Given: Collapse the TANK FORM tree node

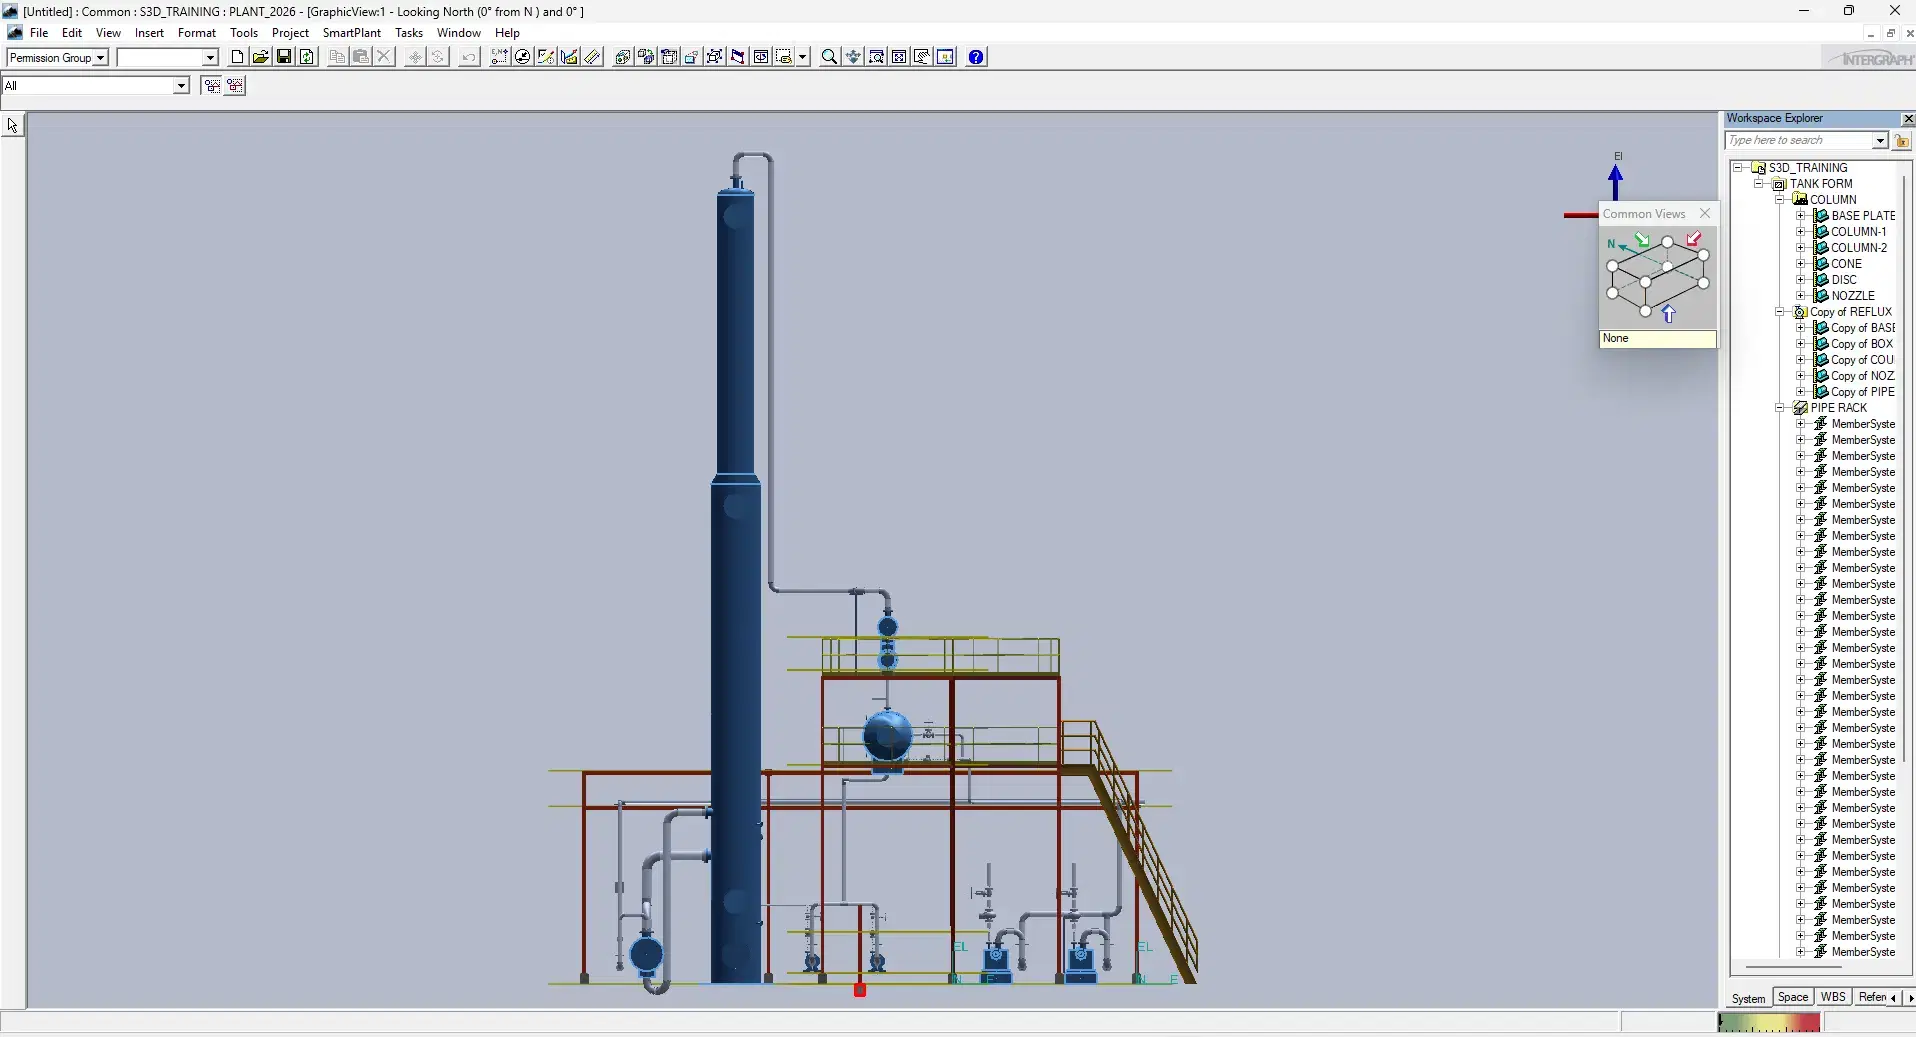Looking at the screenshot, I should (1759, 184).
